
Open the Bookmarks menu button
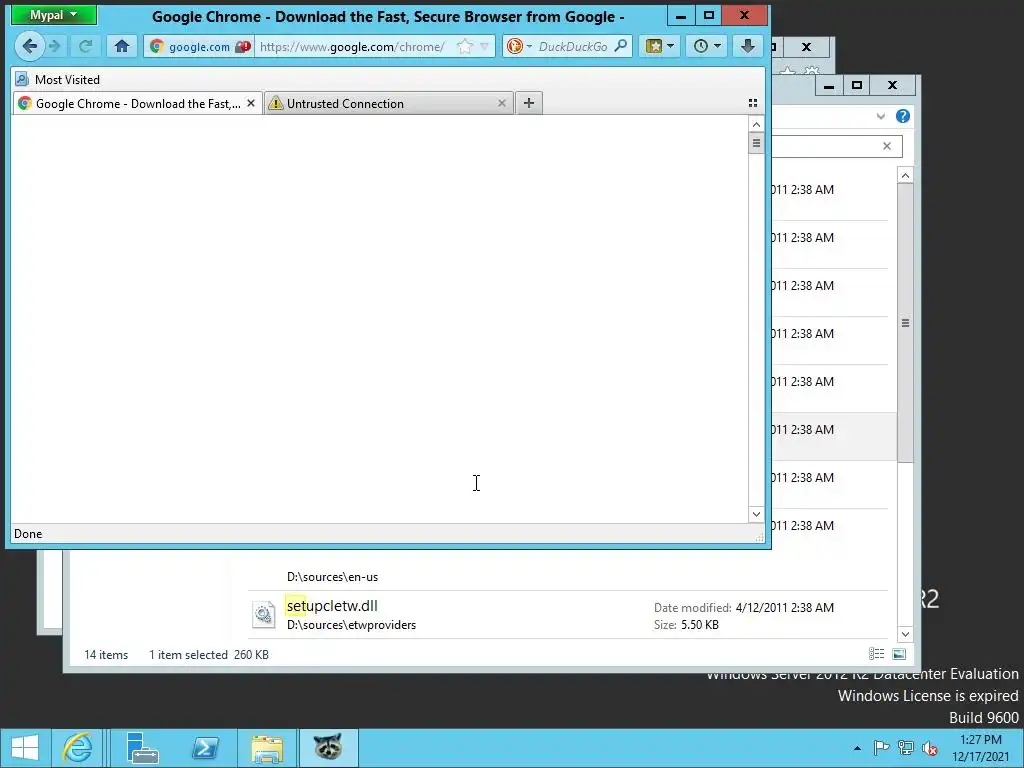coord(659,46)
